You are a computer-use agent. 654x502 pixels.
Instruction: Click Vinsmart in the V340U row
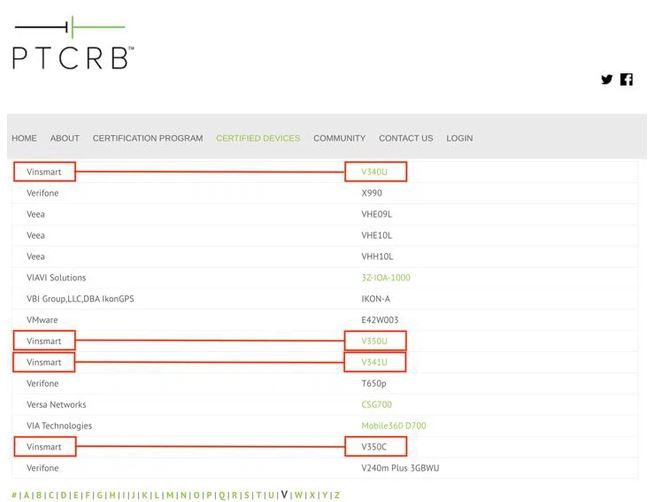pyautogui.click(x=44, y=172)
